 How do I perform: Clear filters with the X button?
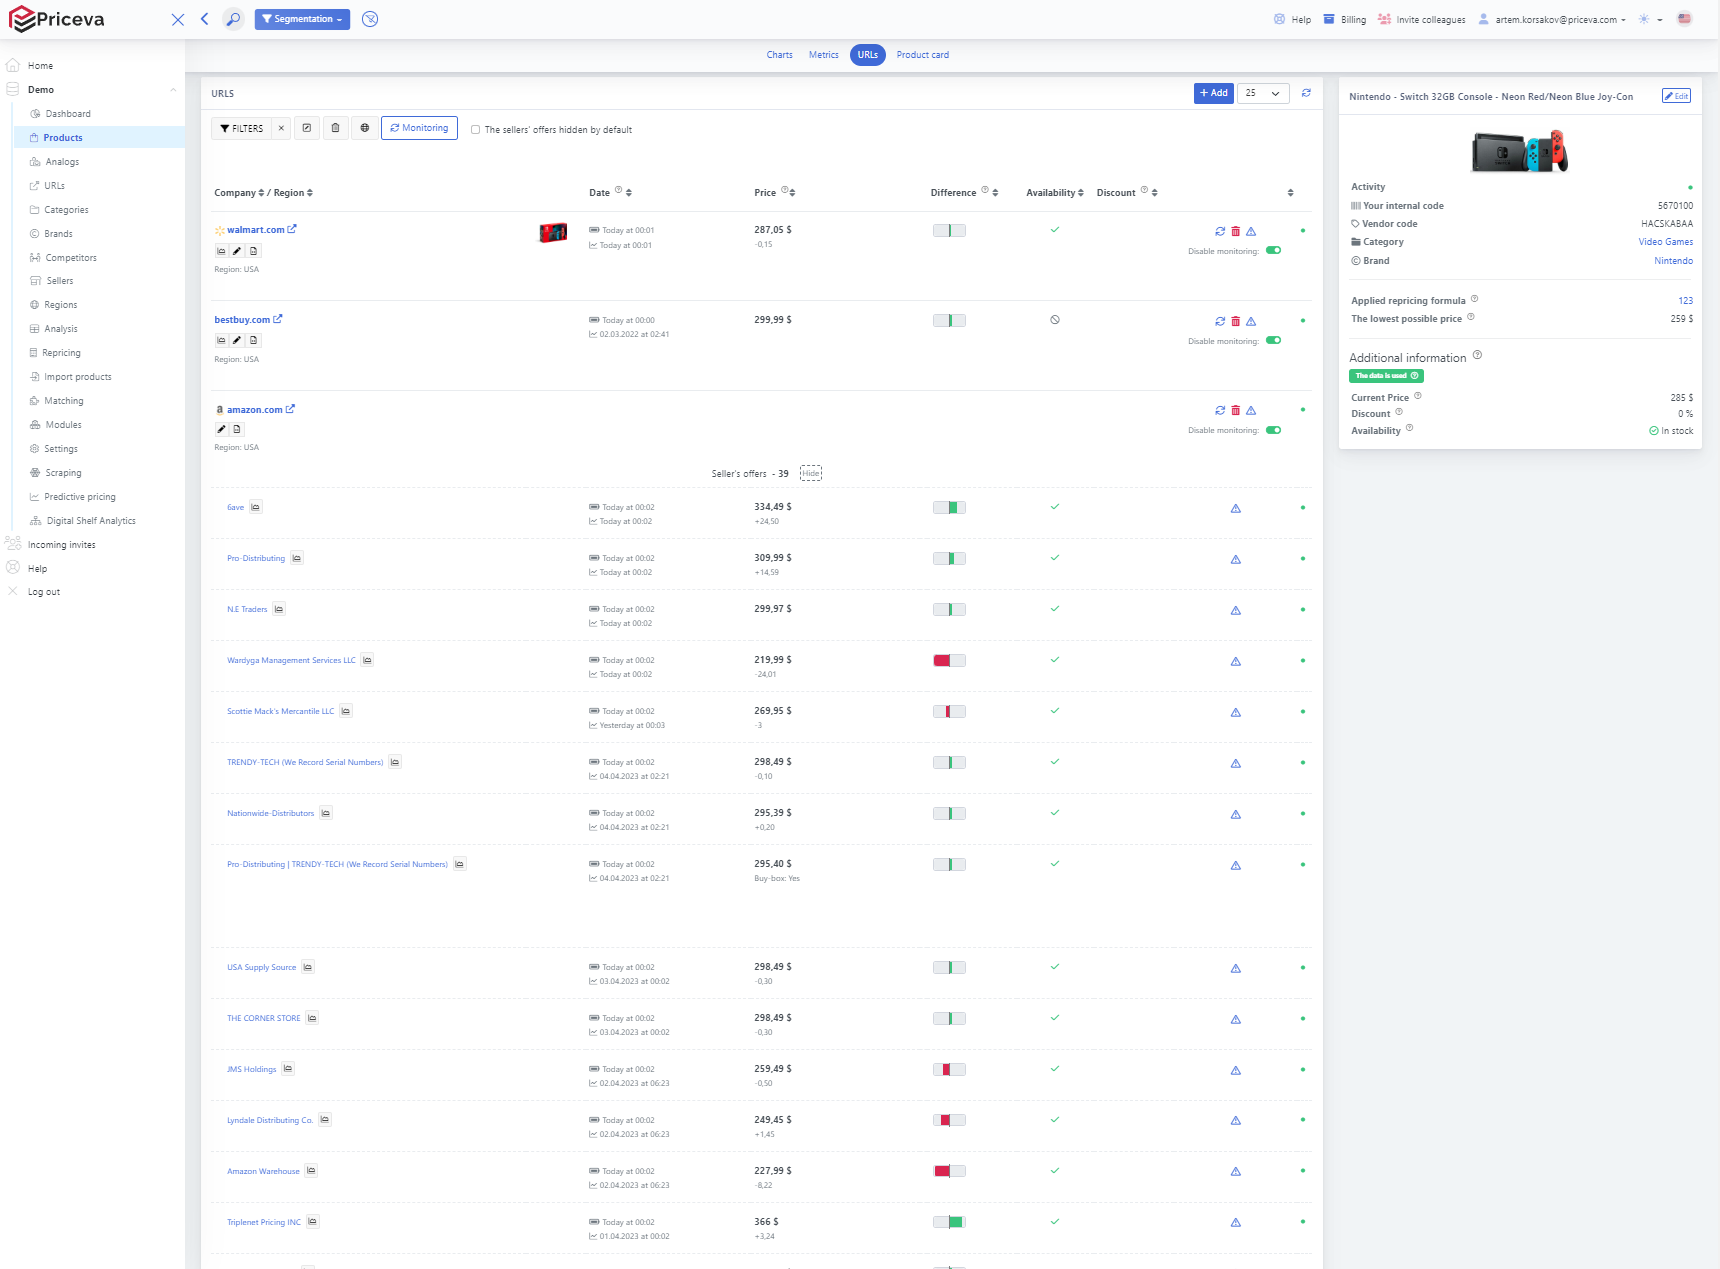(x=281, y=128)
